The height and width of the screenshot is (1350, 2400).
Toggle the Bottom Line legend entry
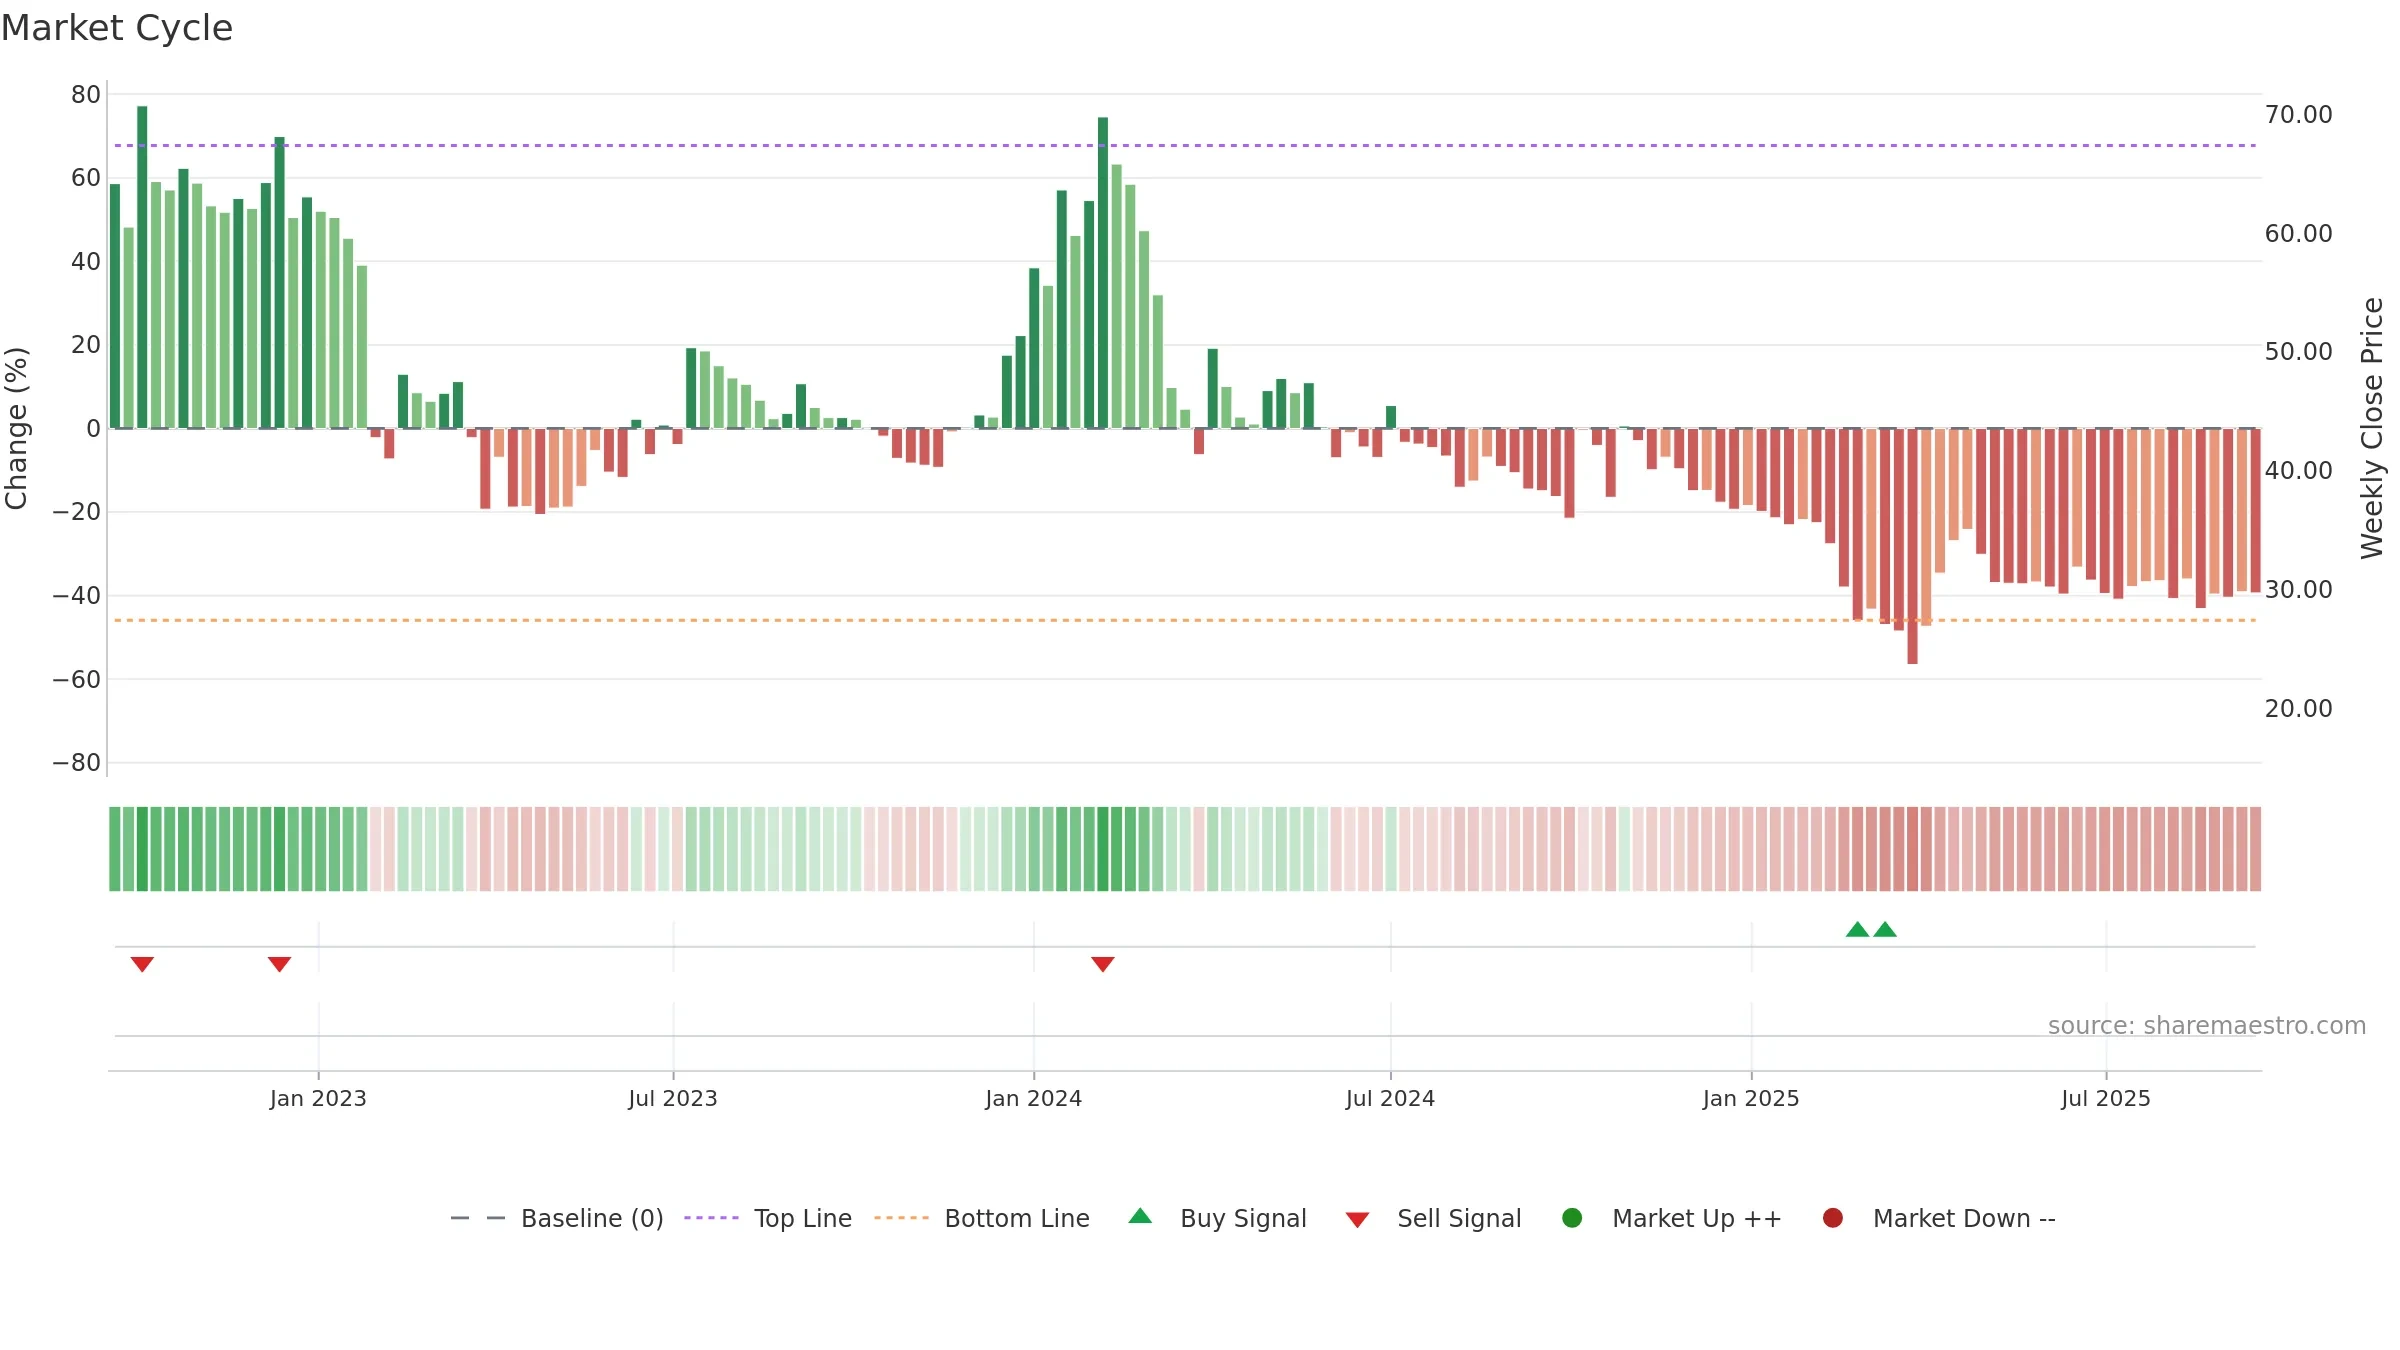(982, 1218)
